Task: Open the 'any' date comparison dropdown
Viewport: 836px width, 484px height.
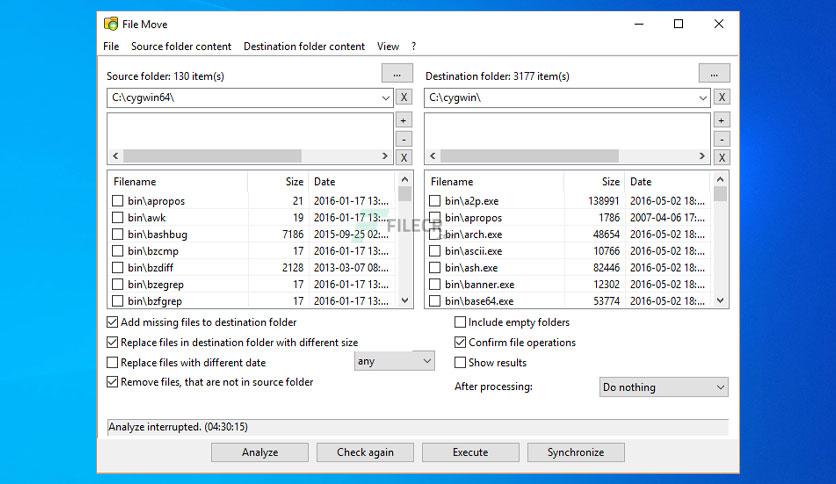Action: click(394, 361)
